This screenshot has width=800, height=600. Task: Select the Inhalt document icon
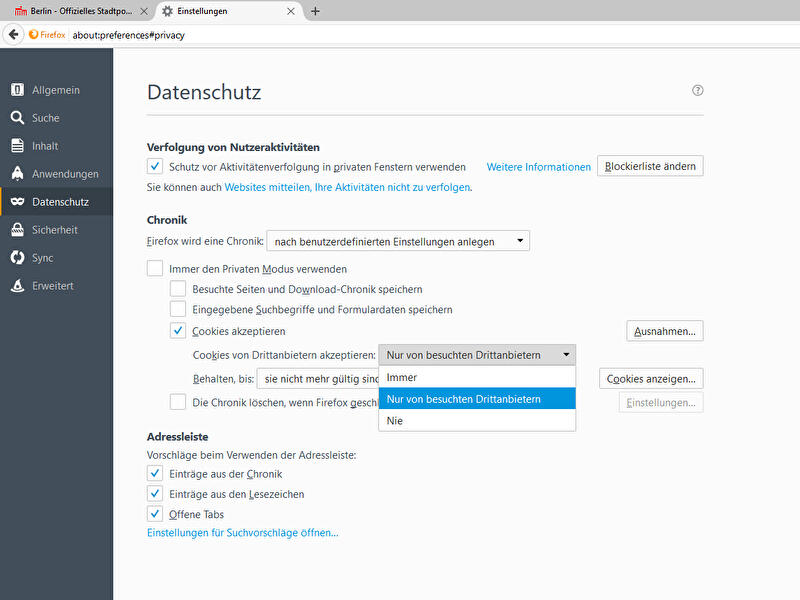[17, 146]
